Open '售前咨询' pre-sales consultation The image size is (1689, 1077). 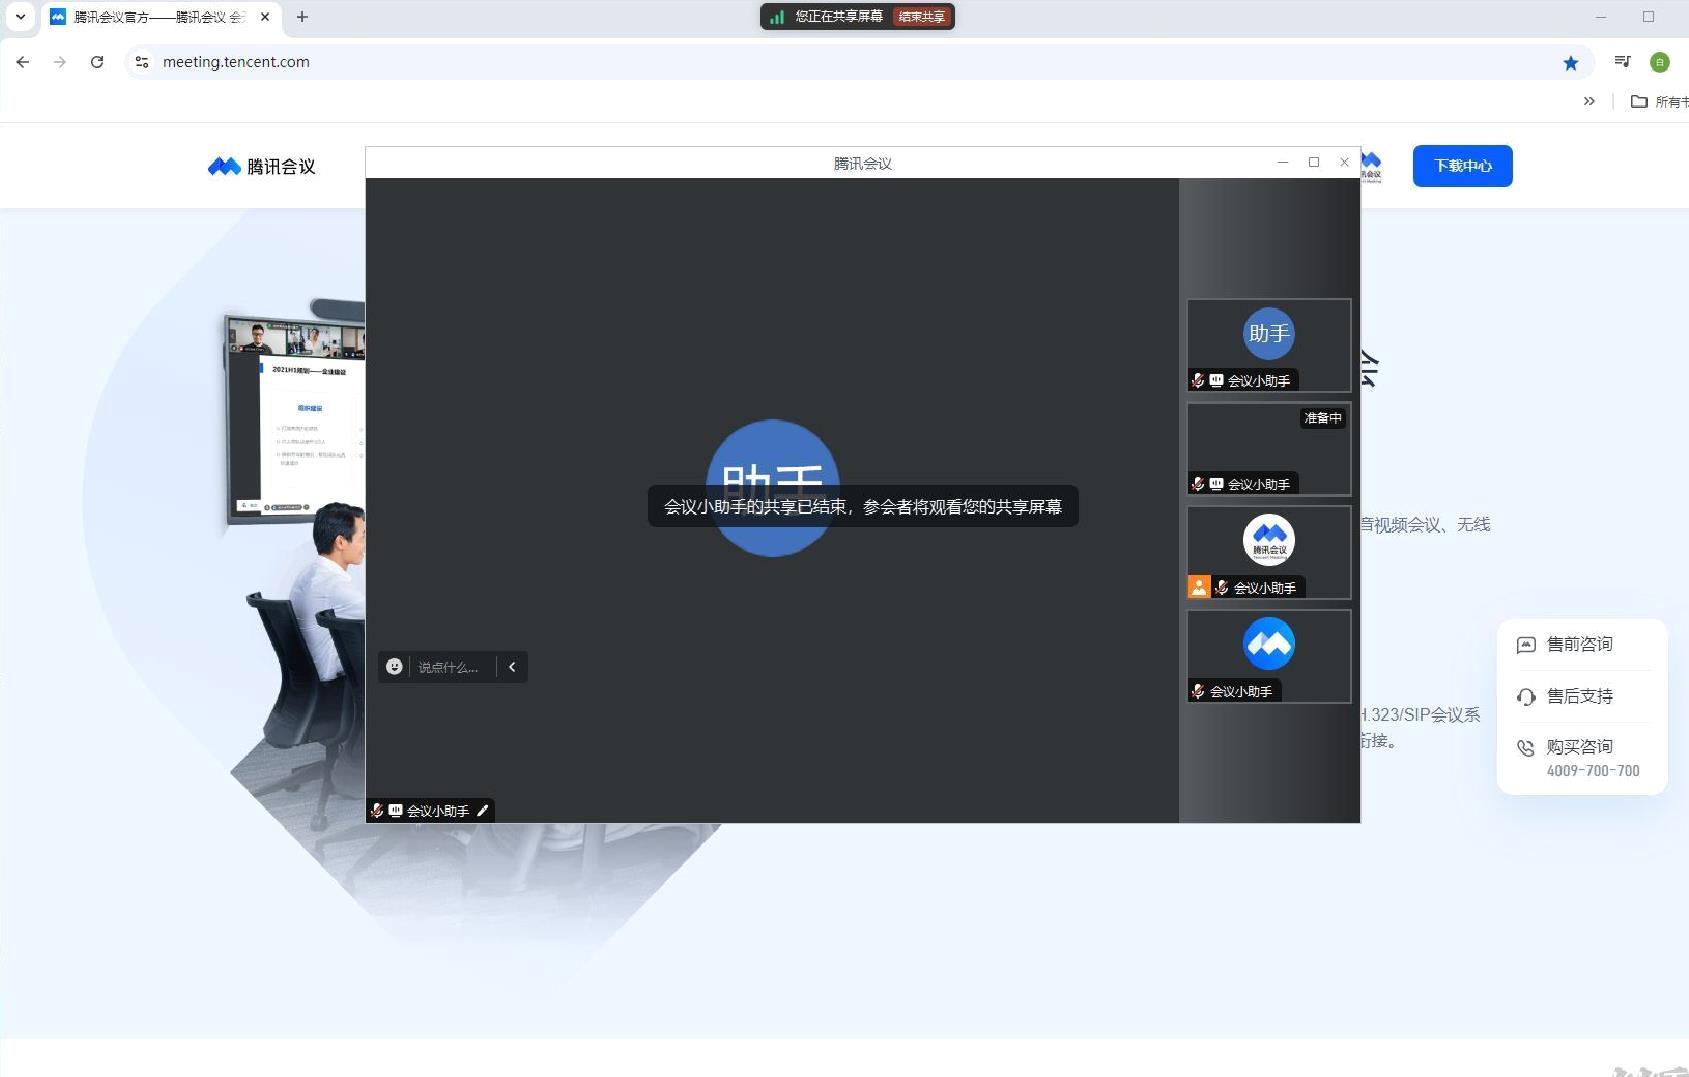1580,644
